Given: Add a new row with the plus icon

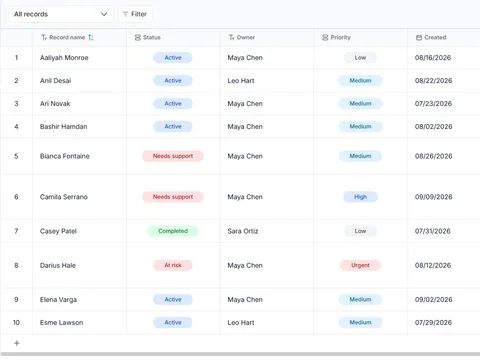Looking at the screenshot, I should tap(17, 343).
